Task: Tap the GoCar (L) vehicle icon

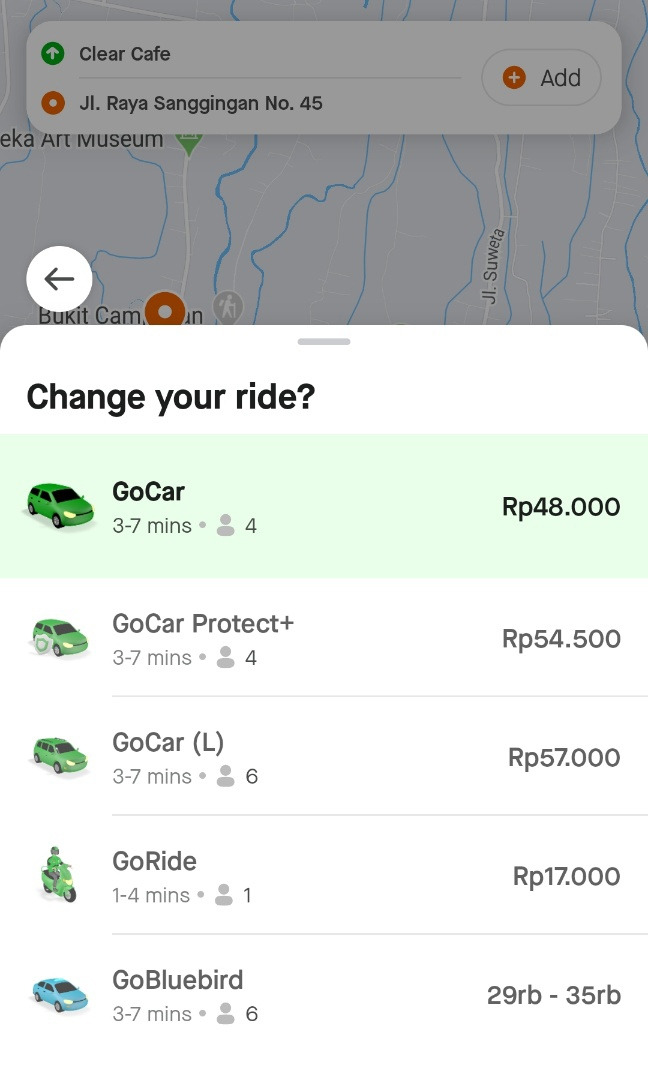Action: (59, 756)
